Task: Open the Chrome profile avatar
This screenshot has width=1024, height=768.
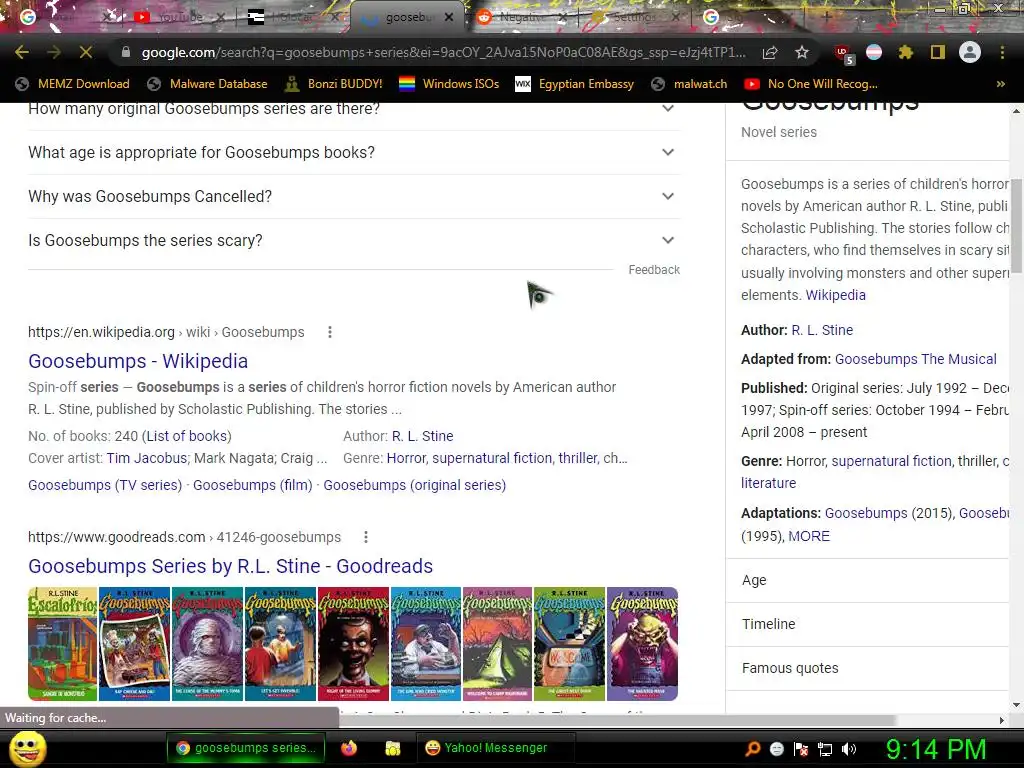Action: [970, 52]
